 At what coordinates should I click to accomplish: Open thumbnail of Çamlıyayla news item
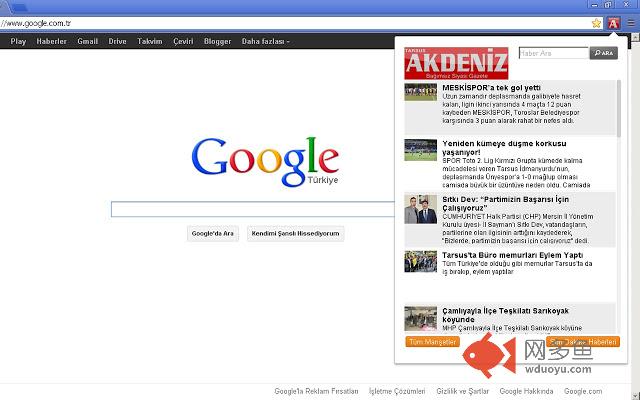(x=420, y=318)
